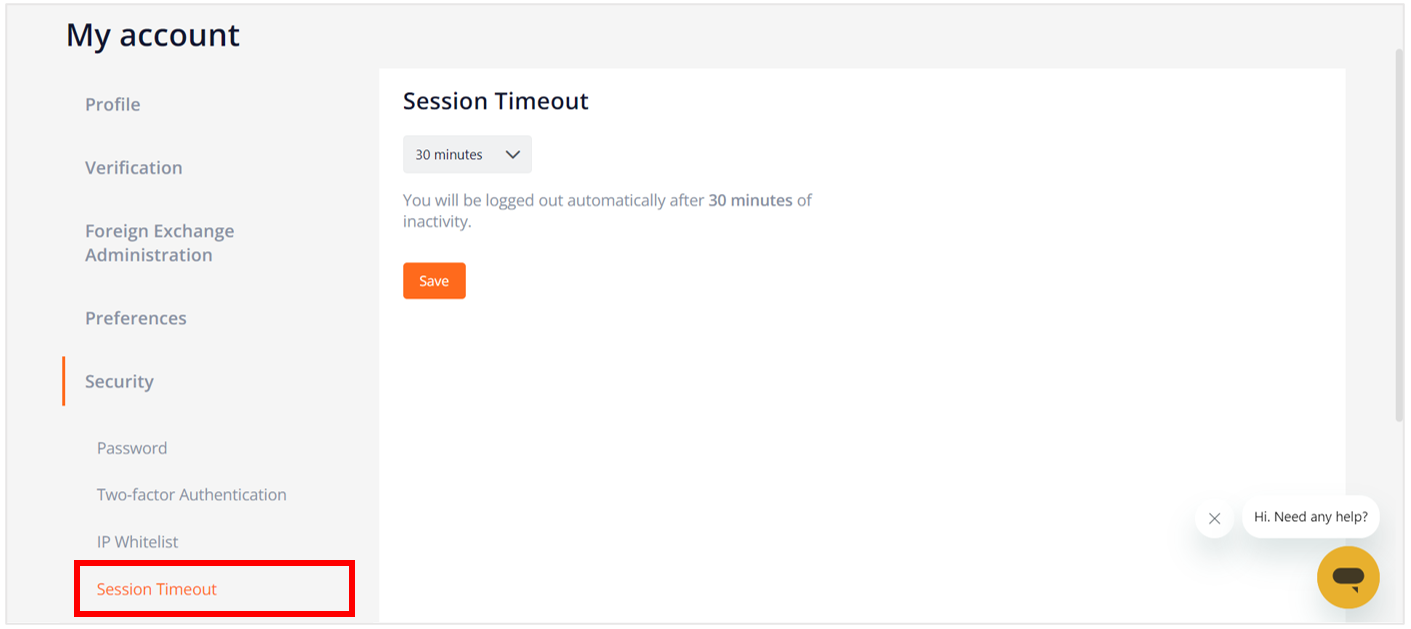Save the session timeout setting

tap(434, 281)
